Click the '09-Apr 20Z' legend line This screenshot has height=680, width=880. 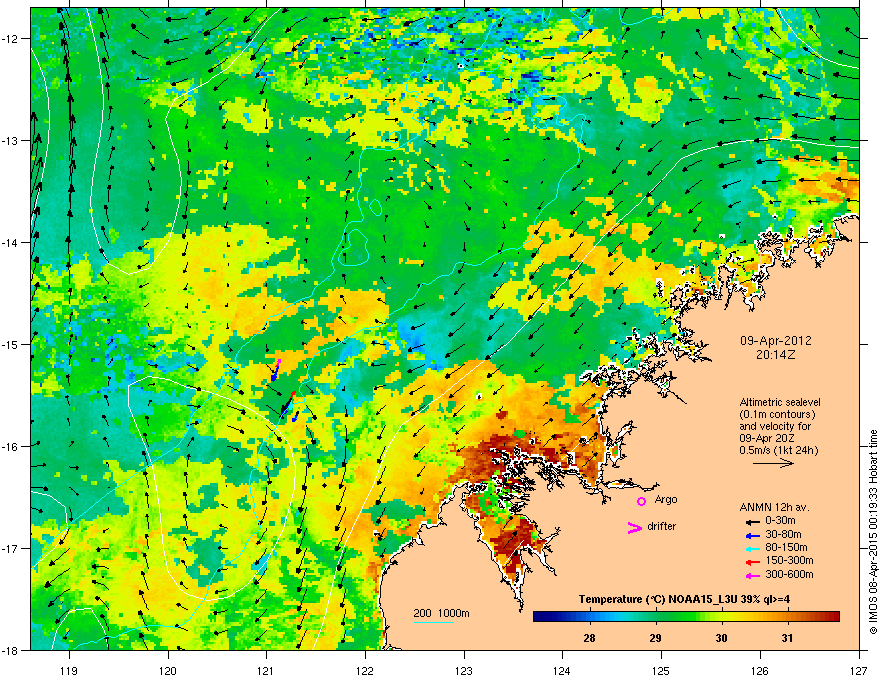click(x=768, y=438)
